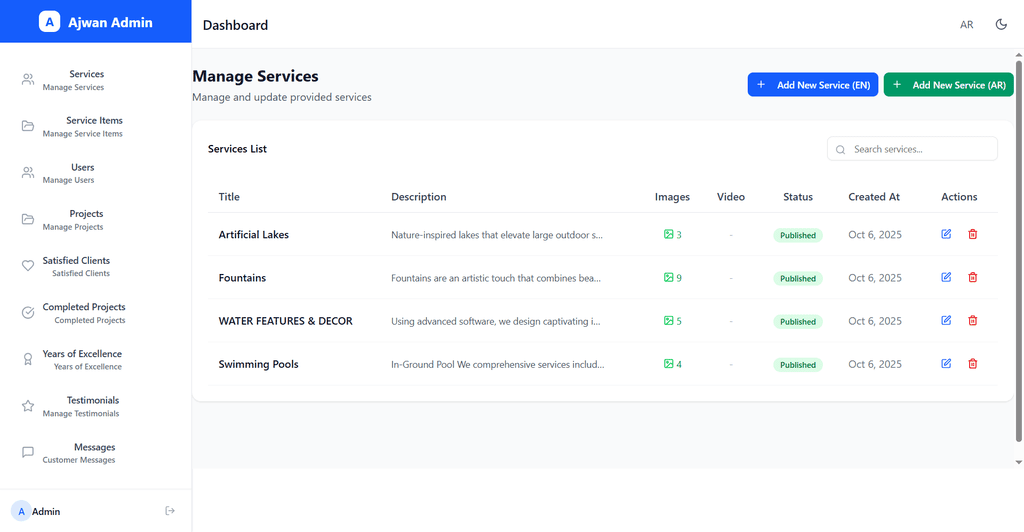This screenshot has height=532, width=1024.
Task: Click the logout icon beside Admin
Action: (x=170, y=511)
